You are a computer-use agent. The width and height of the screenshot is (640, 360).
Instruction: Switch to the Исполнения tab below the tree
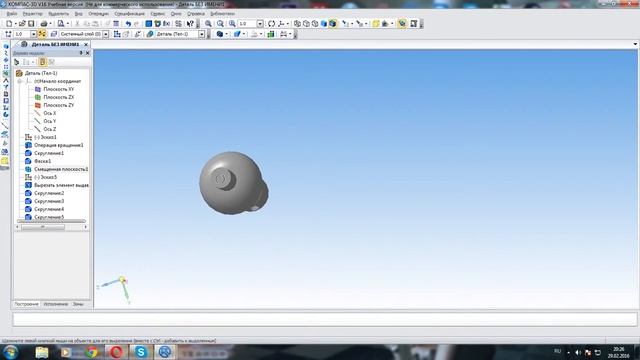coord(56,304)
